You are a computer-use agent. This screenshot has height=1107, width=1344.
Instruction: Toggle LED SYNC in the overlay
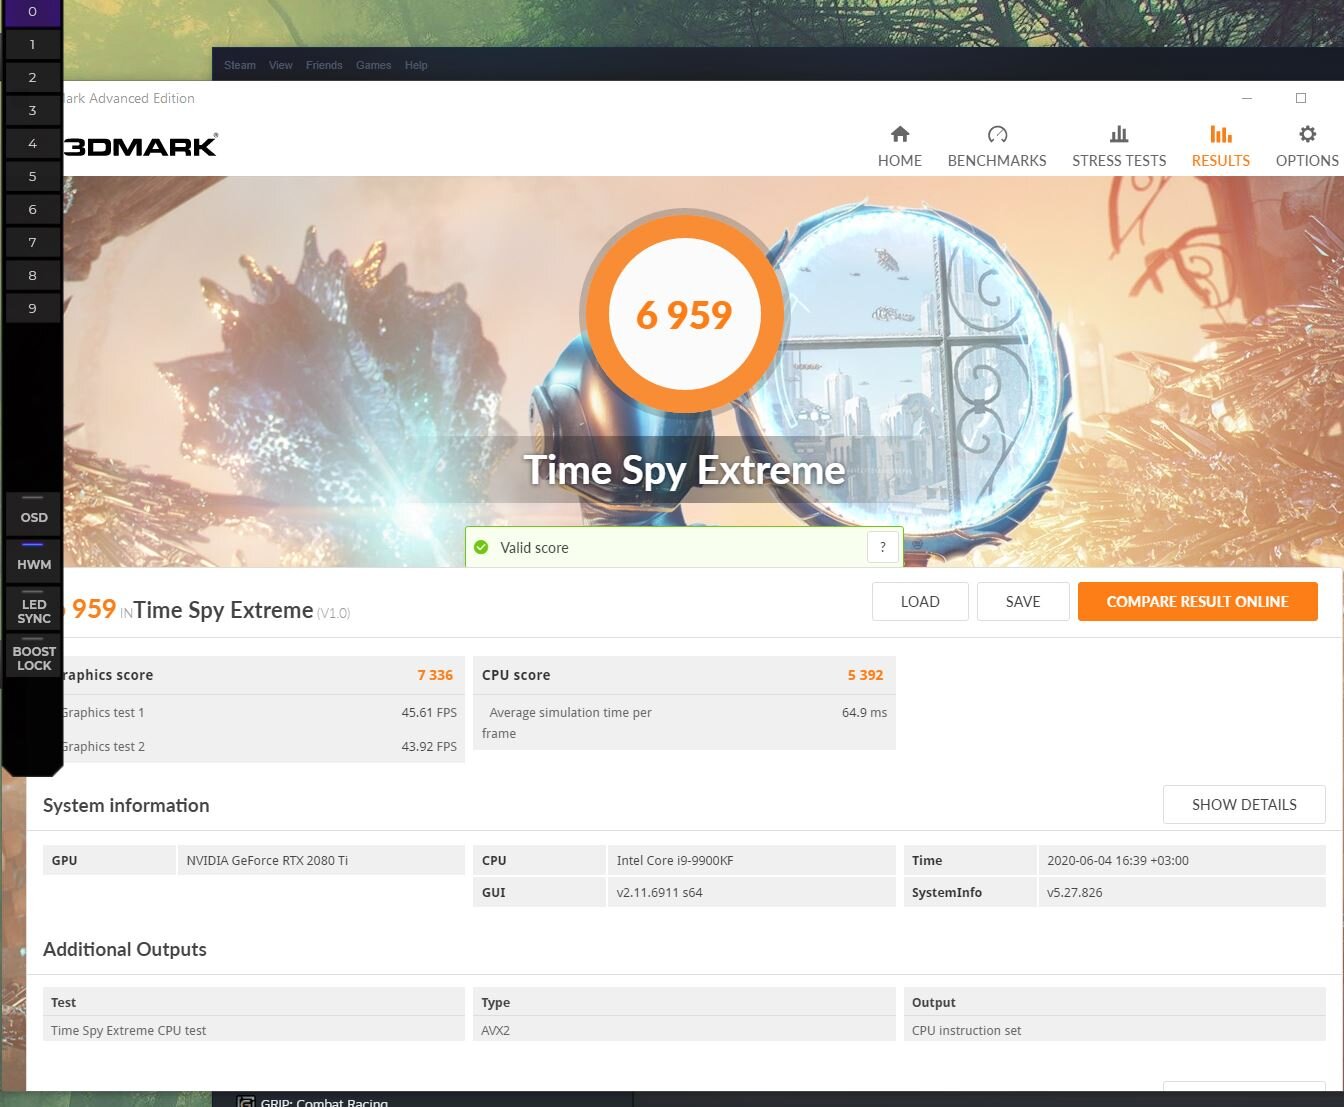pos(34,609)
